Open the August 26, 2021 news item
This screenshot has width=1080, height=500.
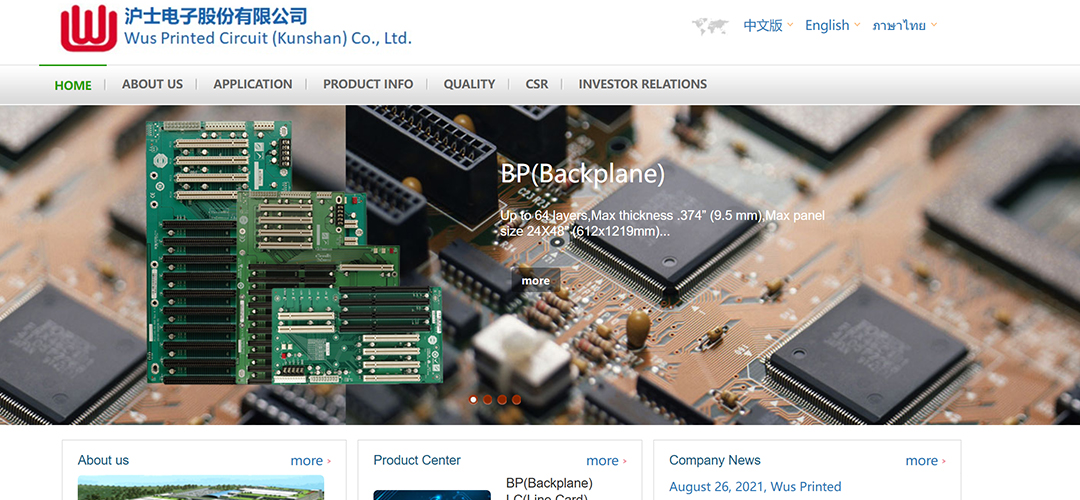click(755, 487)
